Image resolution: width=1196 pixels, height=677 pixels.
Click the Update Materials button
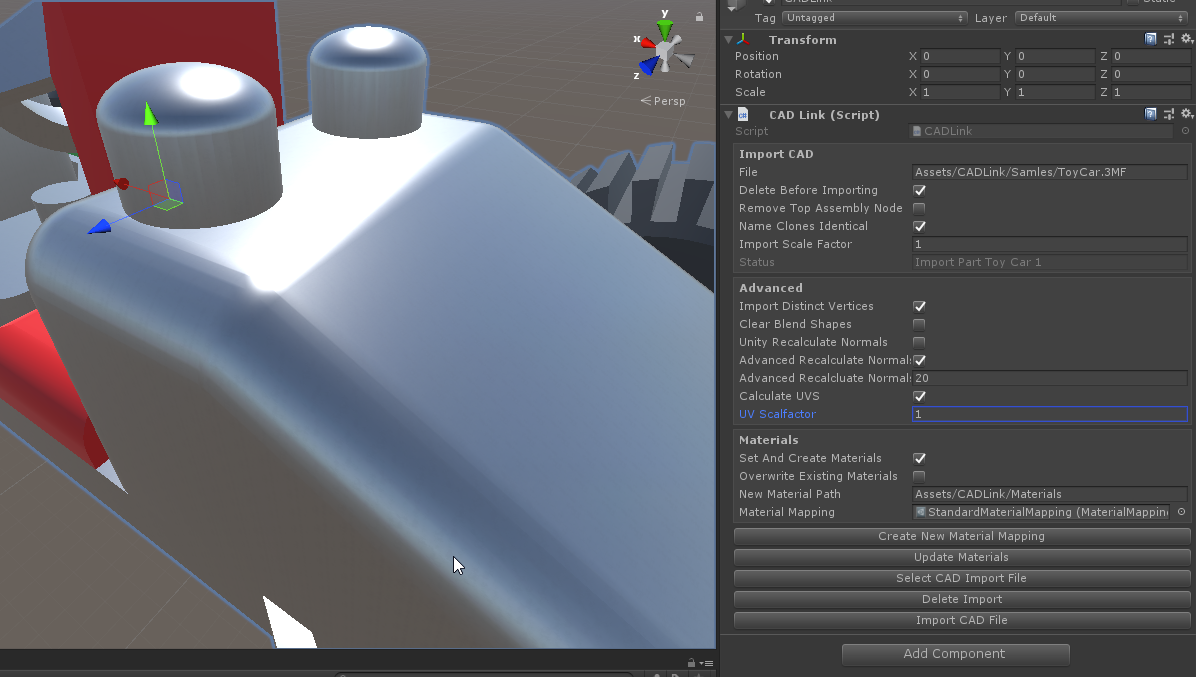click(x=961, y=557)
